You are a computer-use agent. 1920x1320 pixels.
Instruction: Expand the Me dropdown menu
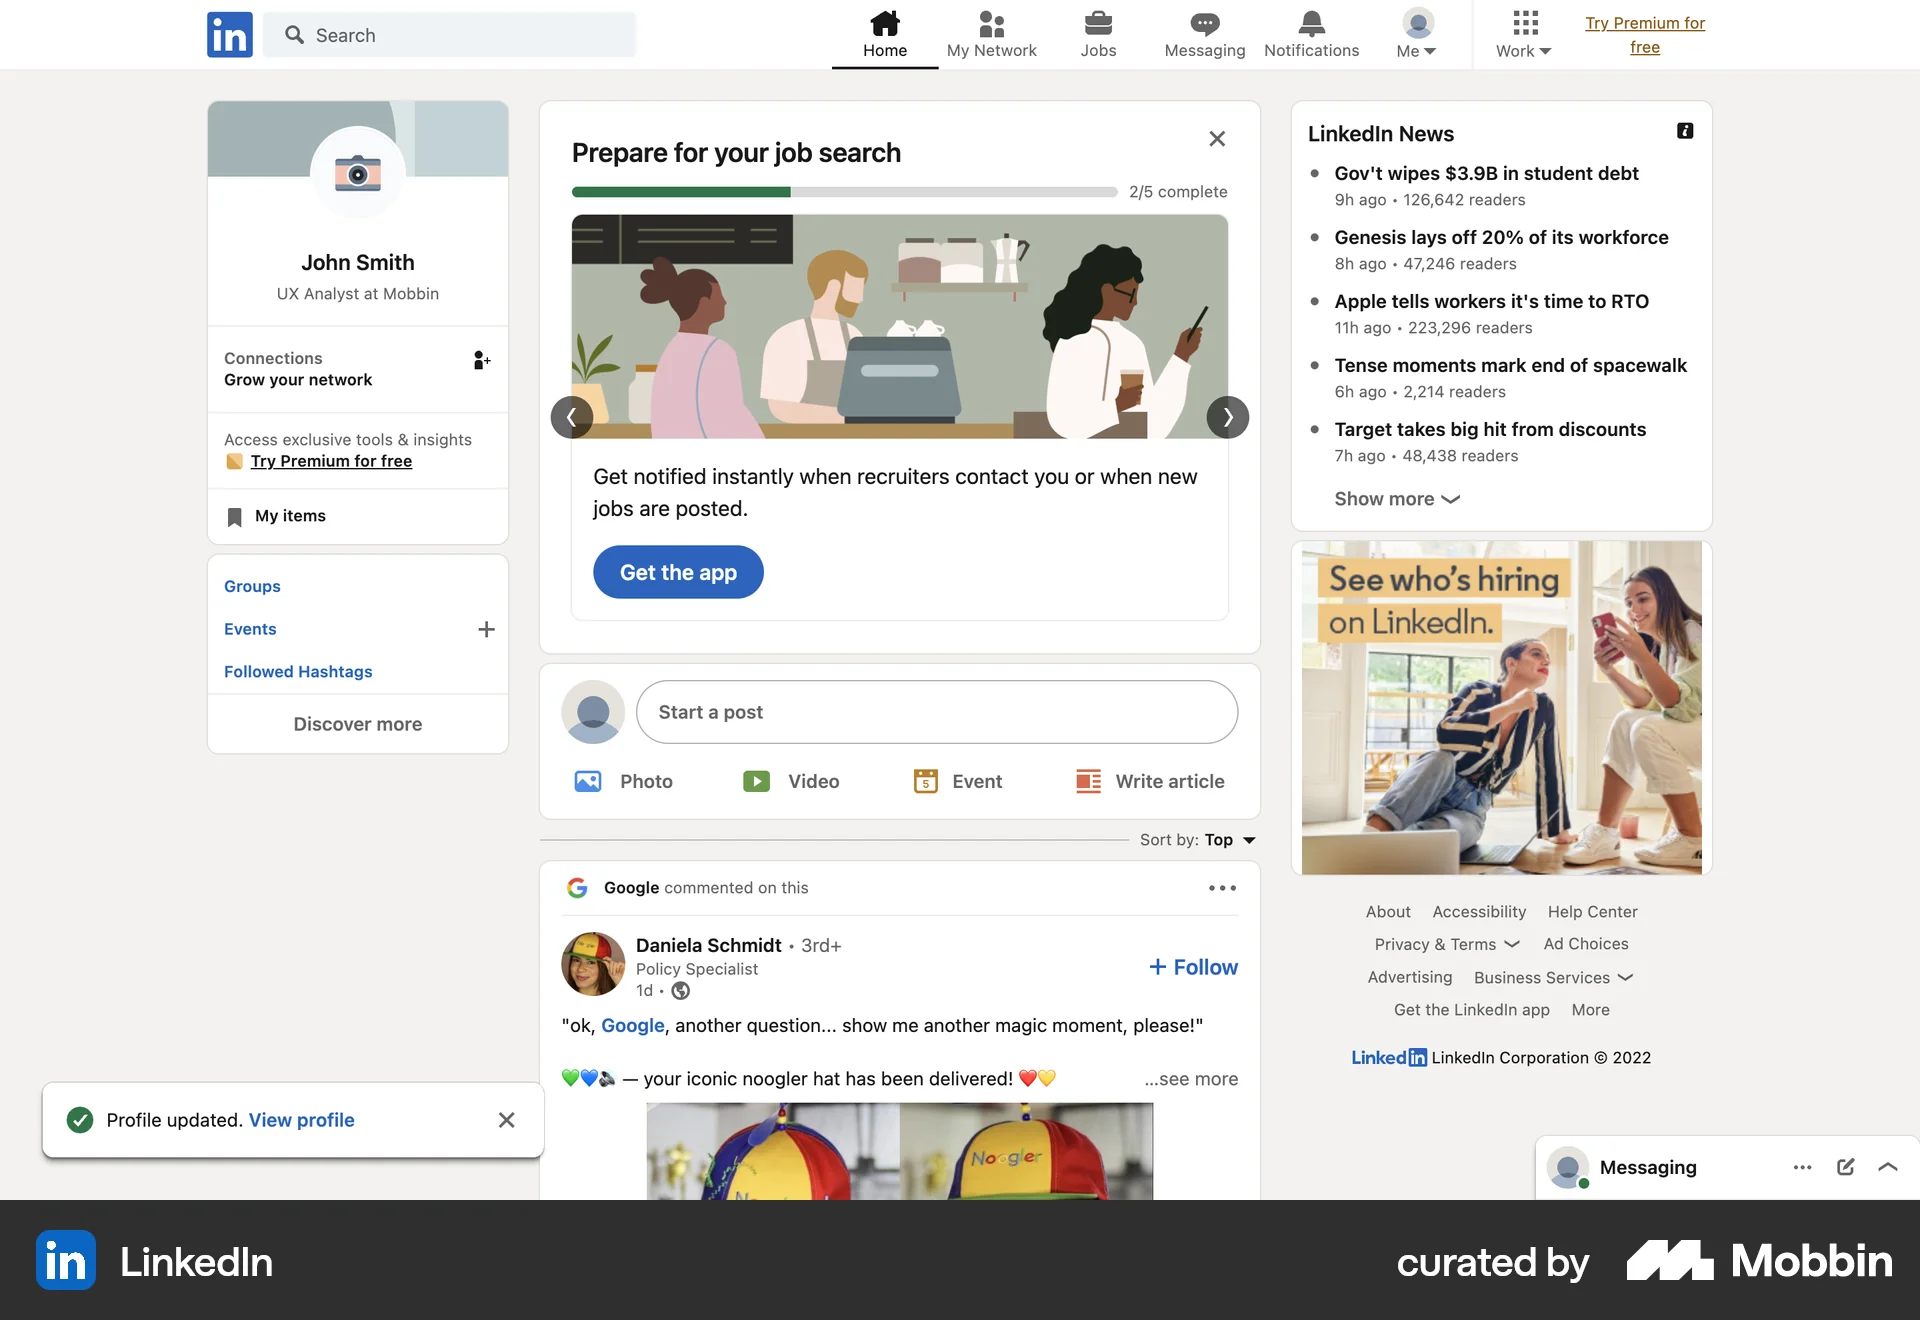1416,35
